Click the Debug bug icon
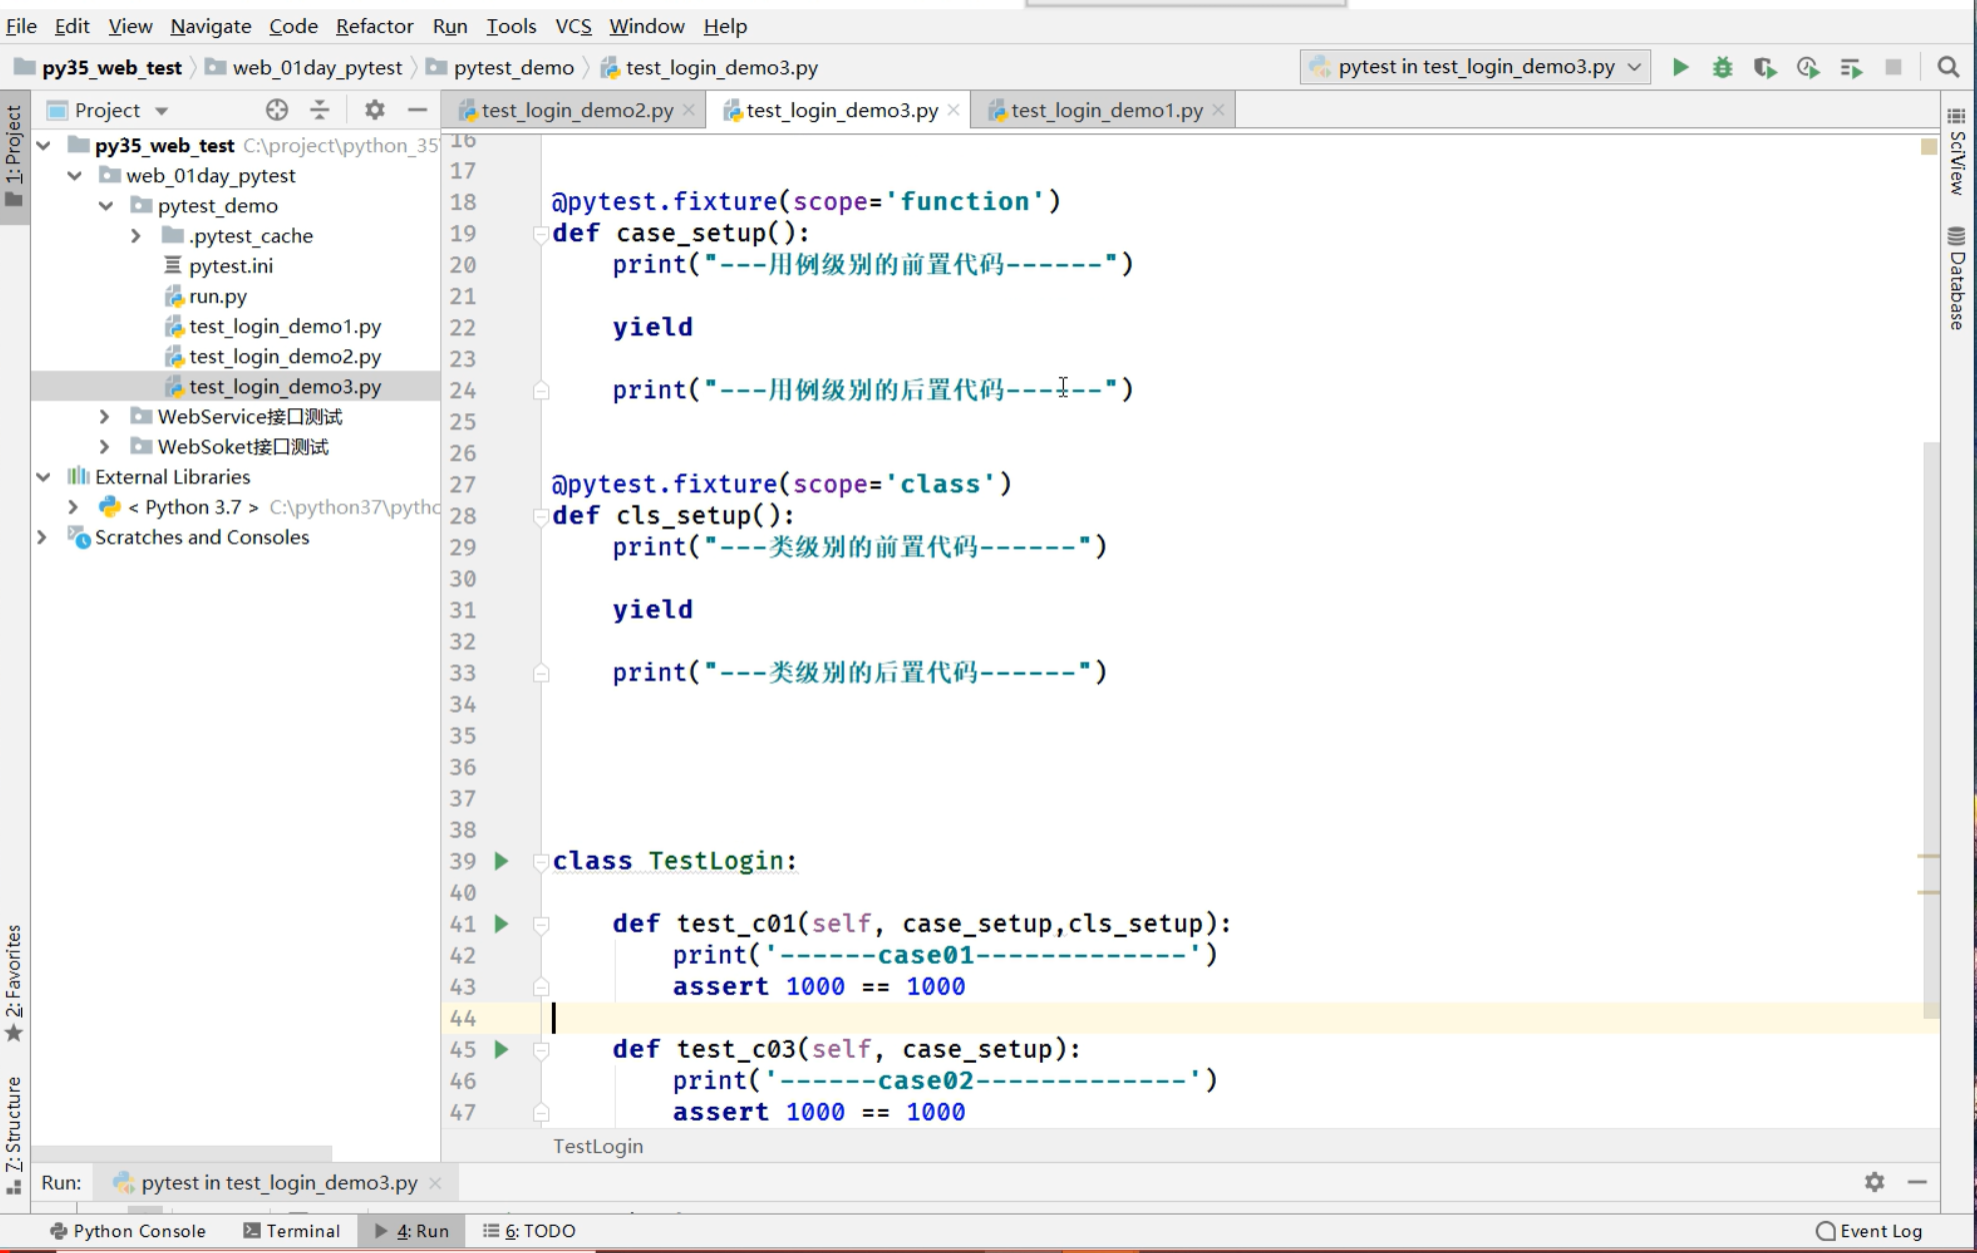The height and width of the screenshot is (1253, 1977). (1722, 67)
